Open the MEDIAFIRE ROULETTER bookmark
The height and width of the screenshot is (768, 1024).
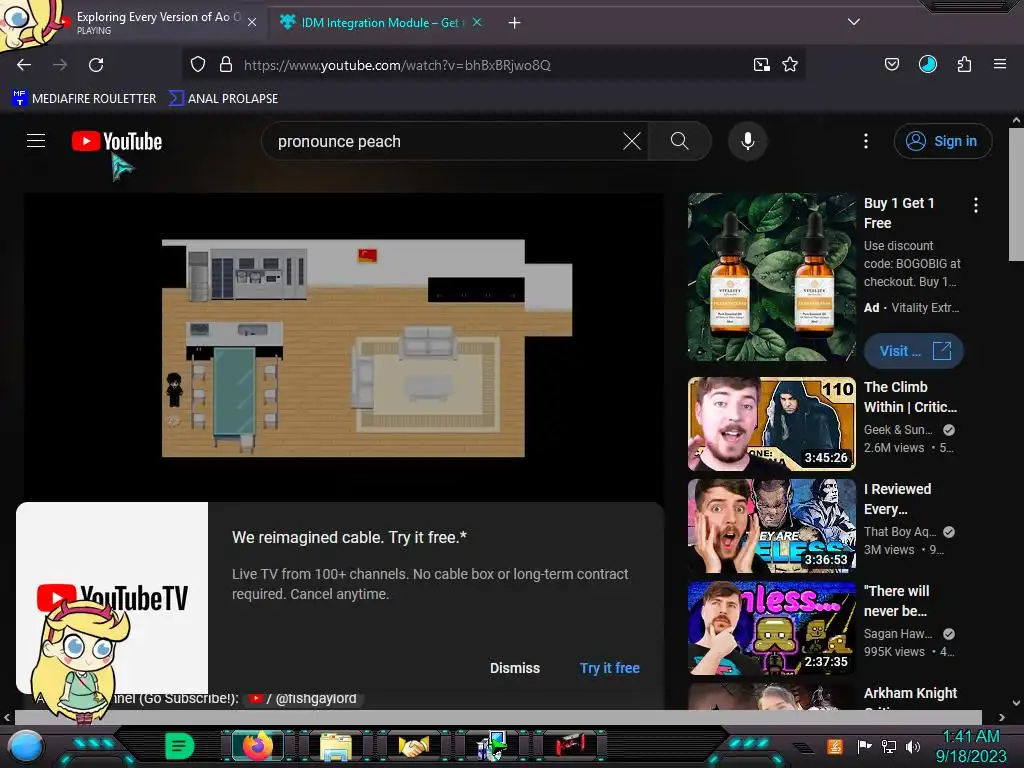[x=84, y=99]
